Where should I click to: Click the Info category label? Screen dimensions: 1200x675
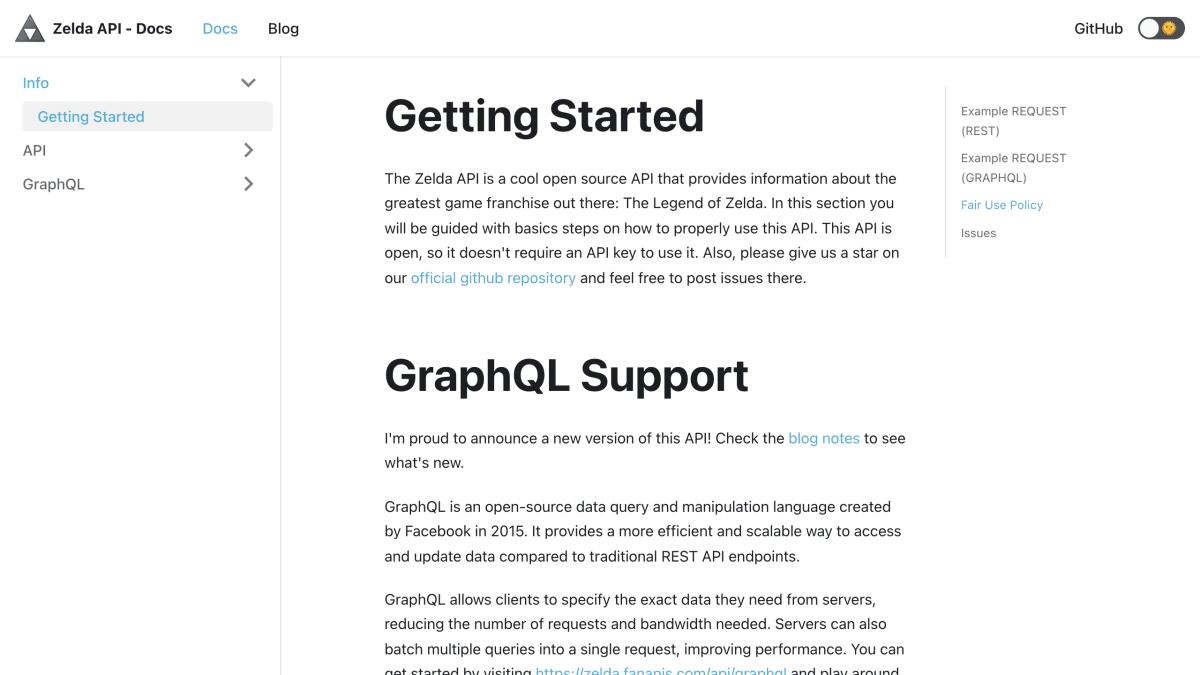pos(36,83)
